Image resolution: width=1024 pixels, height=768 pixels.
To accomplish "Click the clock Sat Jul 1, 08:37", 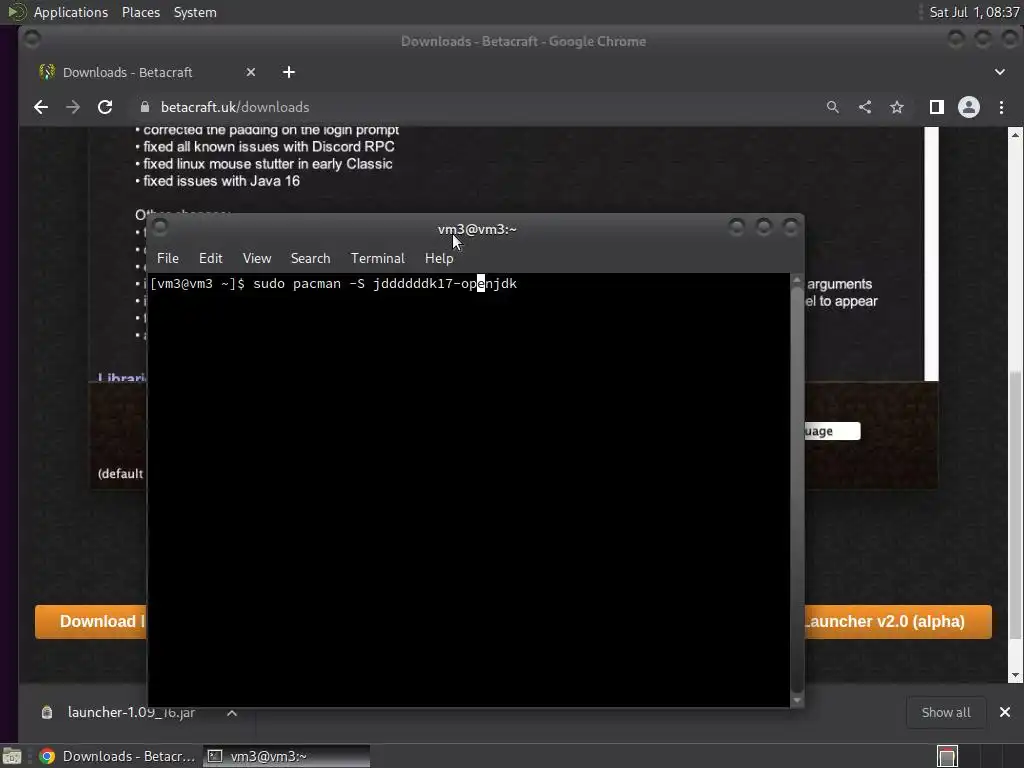I will click(x=974, y=12).
